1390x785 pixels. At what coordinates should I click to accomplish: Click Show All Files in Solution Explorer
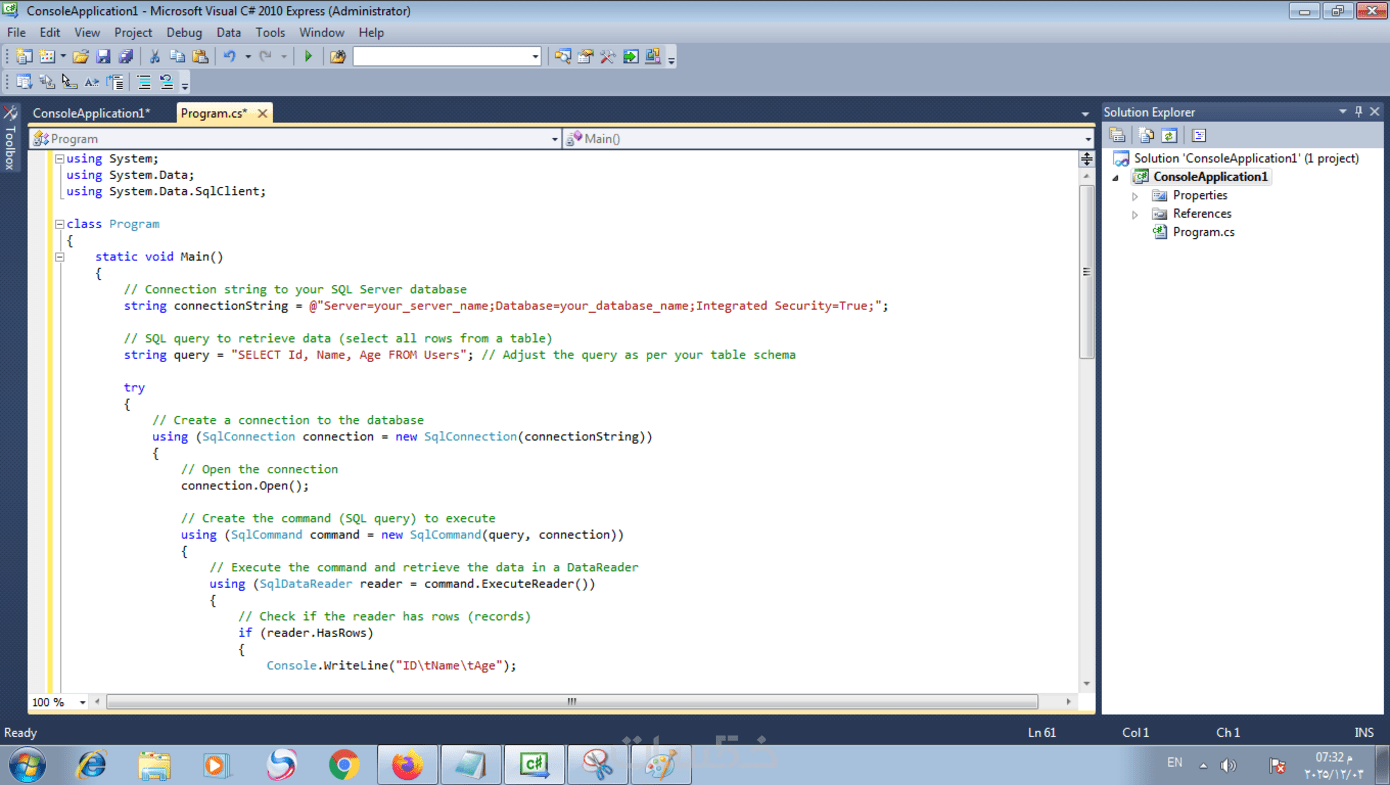[1146, 135]
